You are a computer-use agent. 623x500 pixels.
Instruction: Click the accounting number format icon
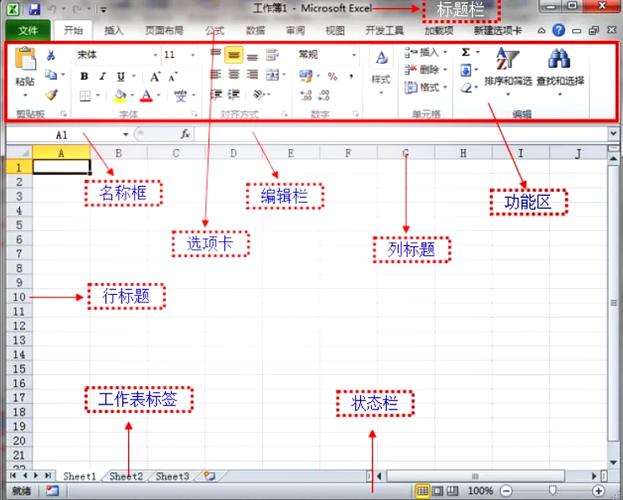coord(306,76)
